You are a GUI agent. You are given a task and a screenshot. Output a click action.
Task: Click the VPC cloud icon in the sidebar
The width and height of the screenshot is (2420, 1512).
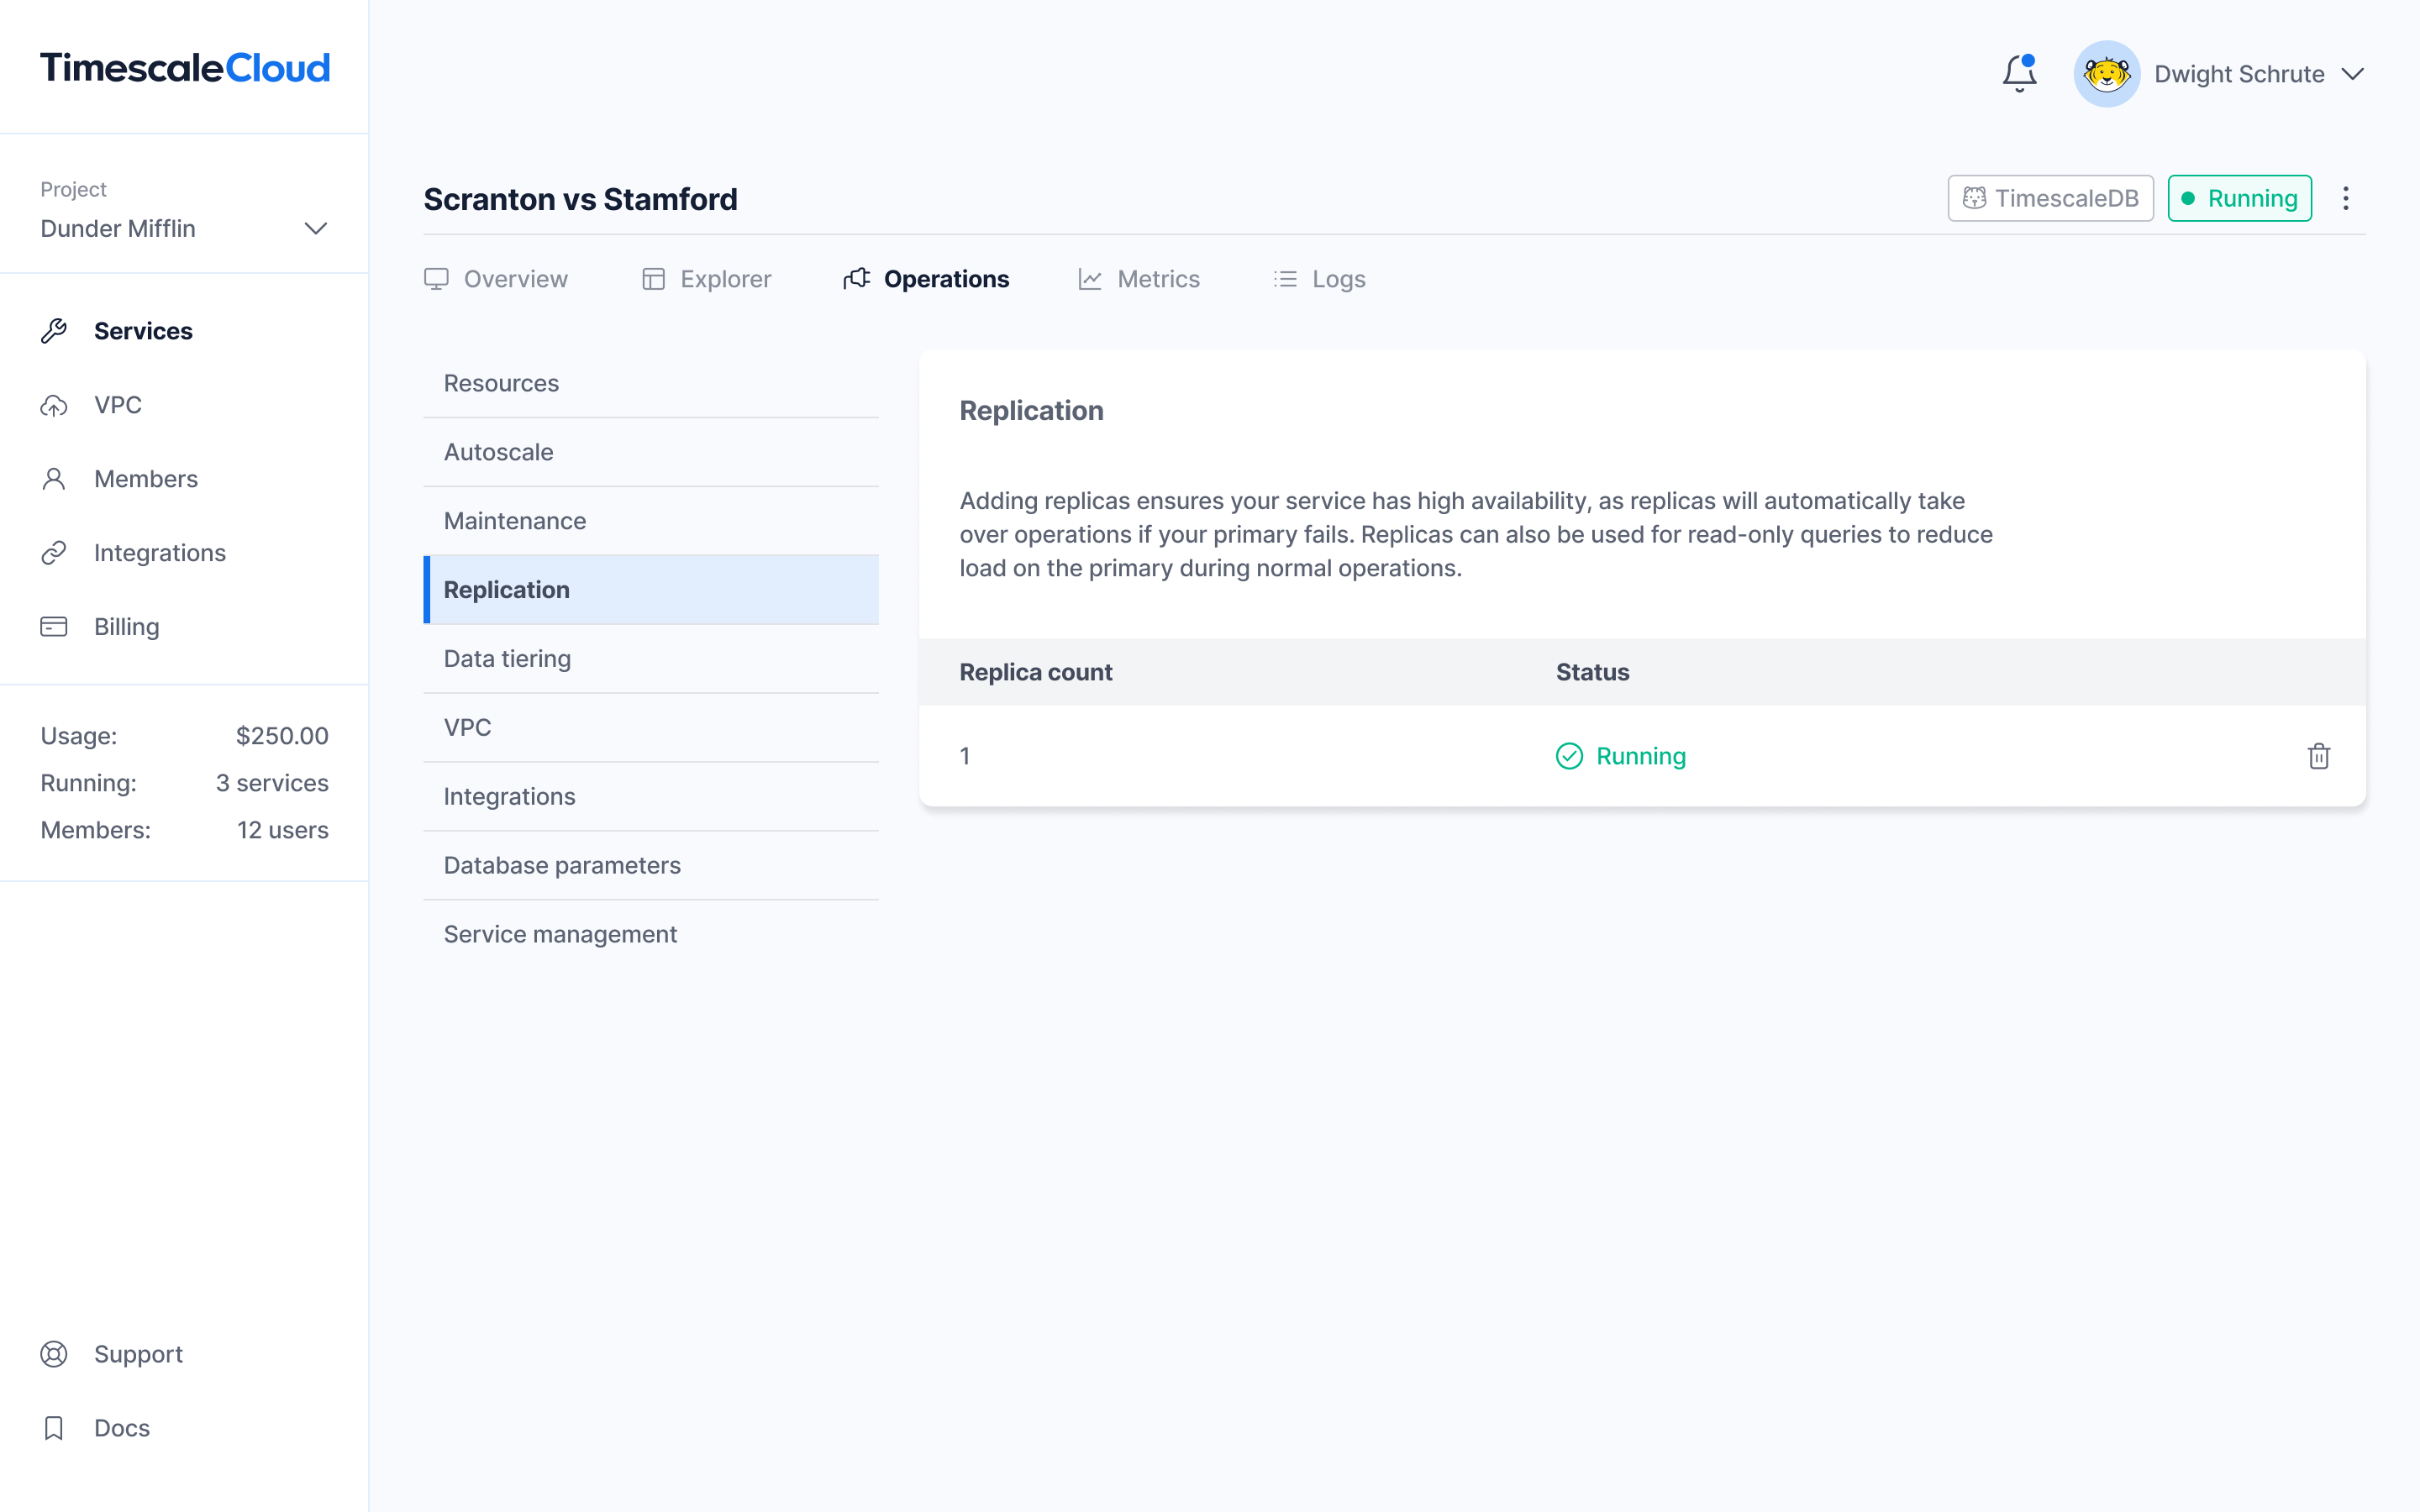click(x=54, y=405)
